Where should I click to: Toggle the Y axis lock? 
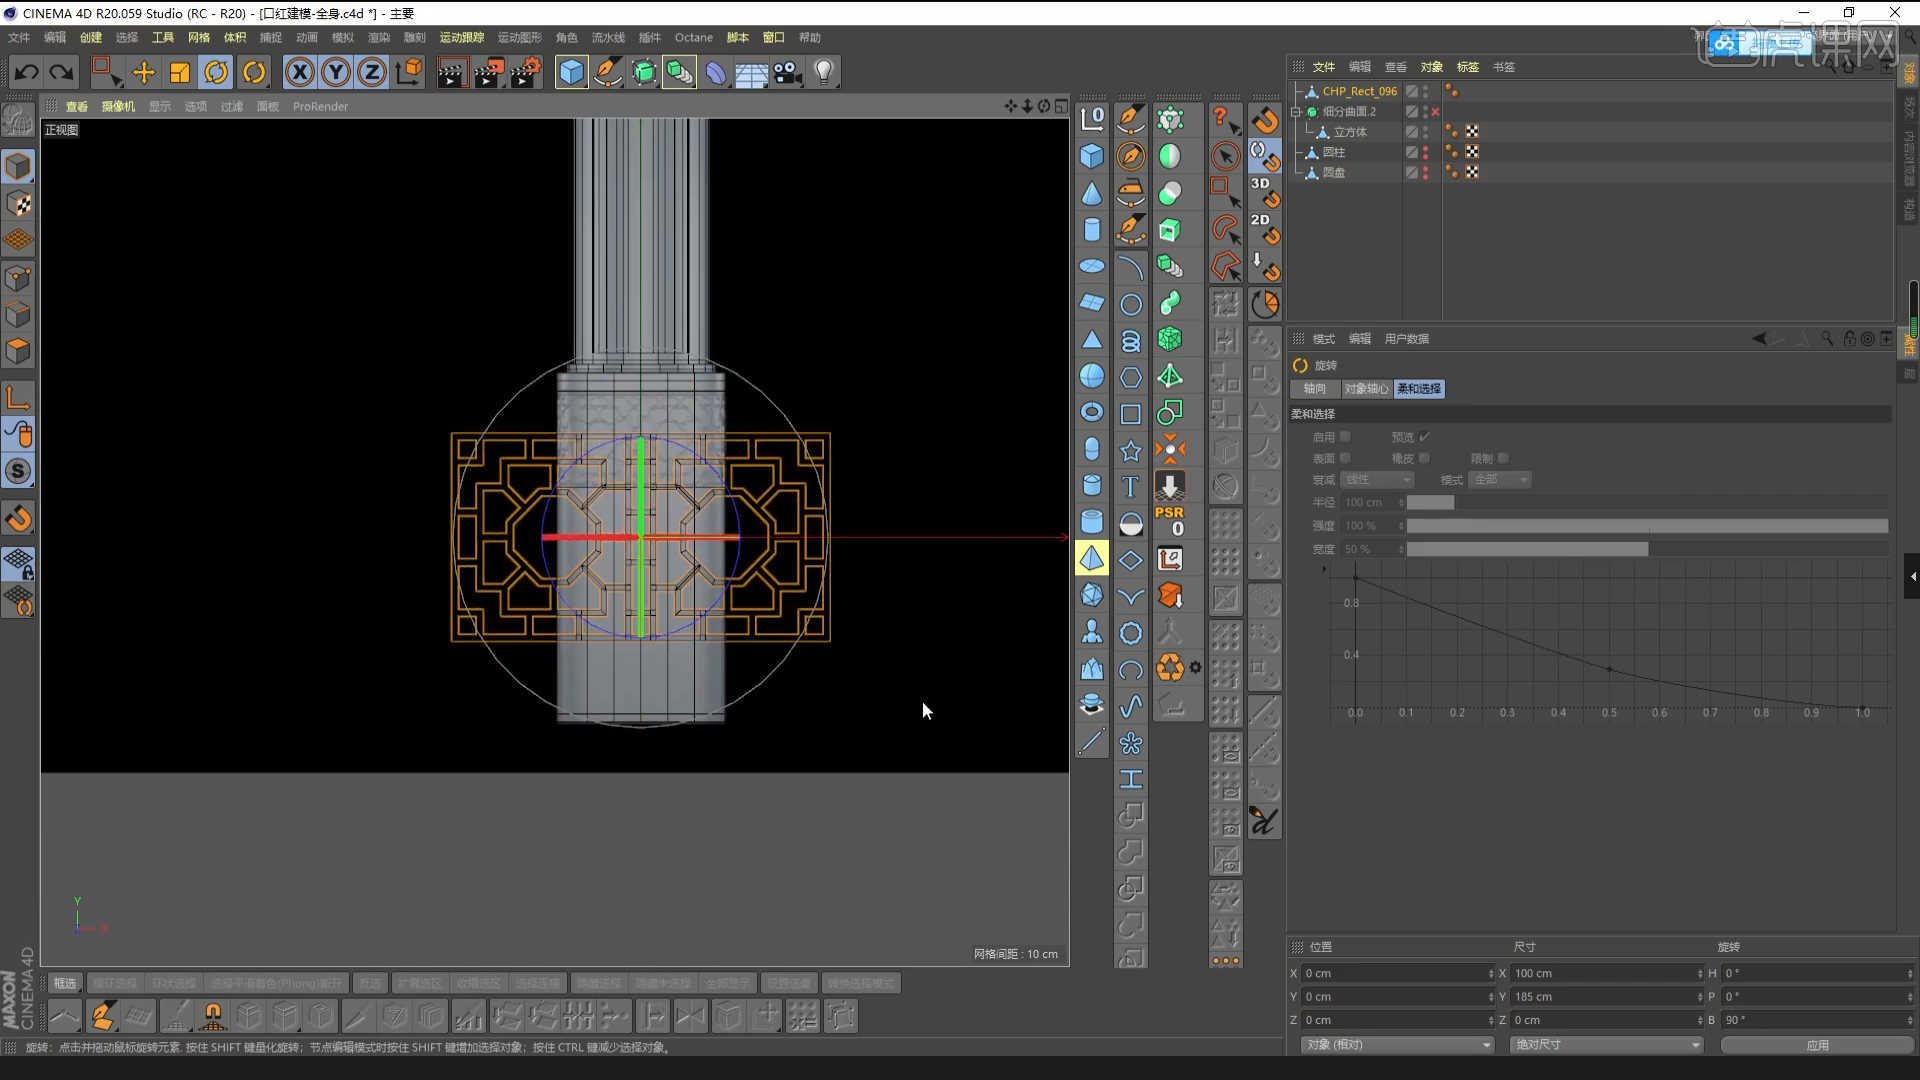pyautogui.click(x=336, y=72)
